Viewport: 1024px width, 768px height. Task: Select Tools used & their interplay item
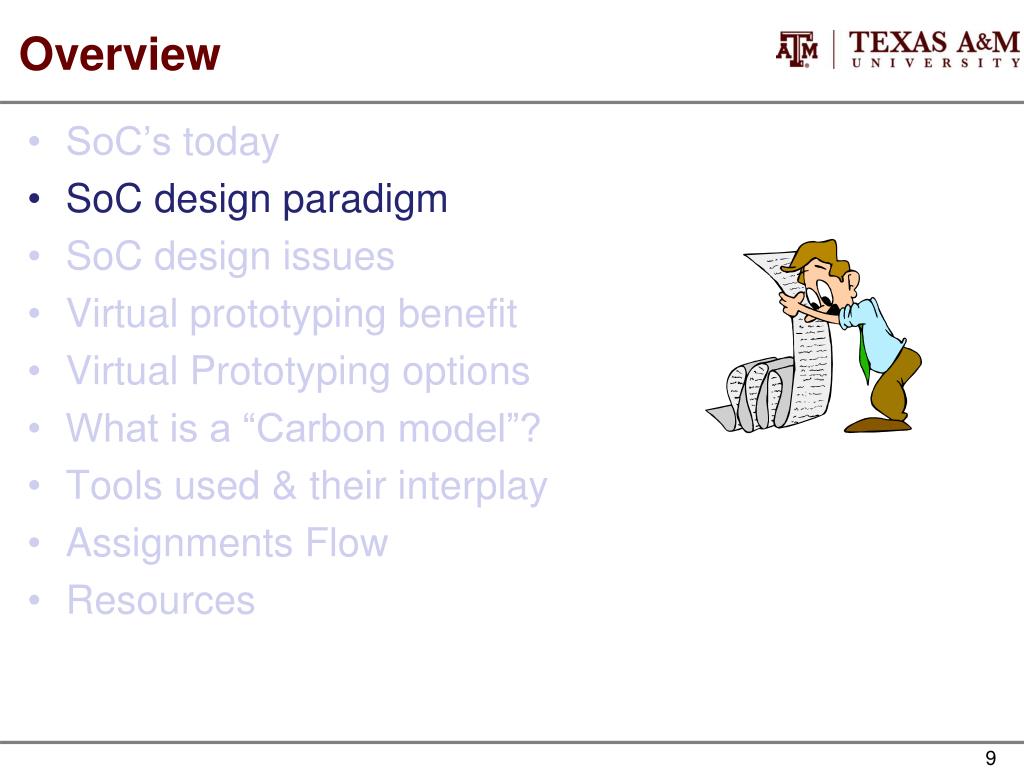click(x=306, y=486)
